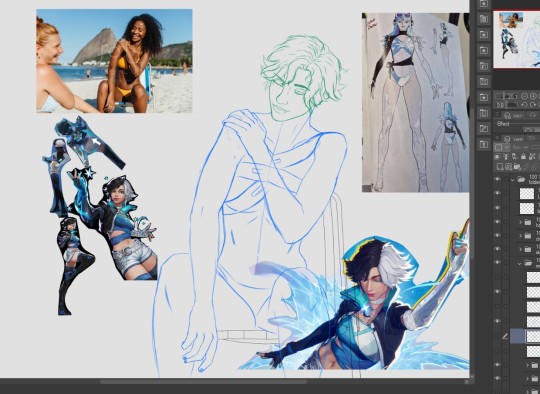Image resolution: width=540 pixels, height=394 pixels.
Task: Expand the first collapsed subfolder
Action: (x=520, y=222)
